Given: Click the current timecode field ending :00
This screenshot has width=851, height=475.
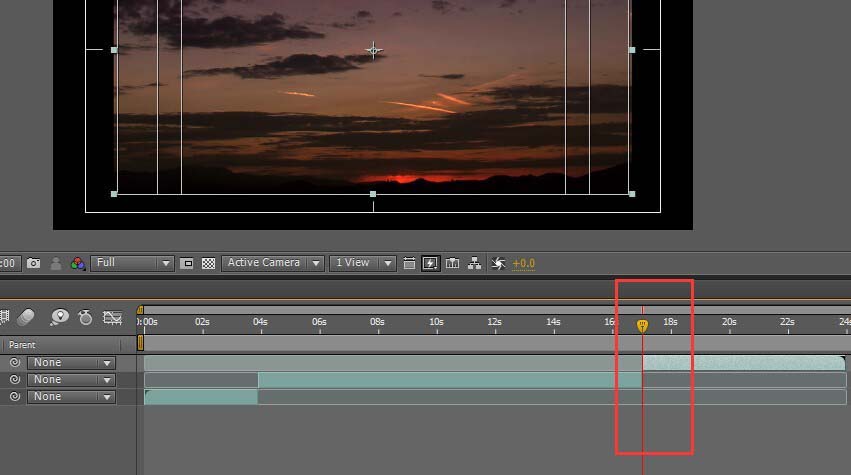Looking at the screenshot, I should [x=10, y=263].
